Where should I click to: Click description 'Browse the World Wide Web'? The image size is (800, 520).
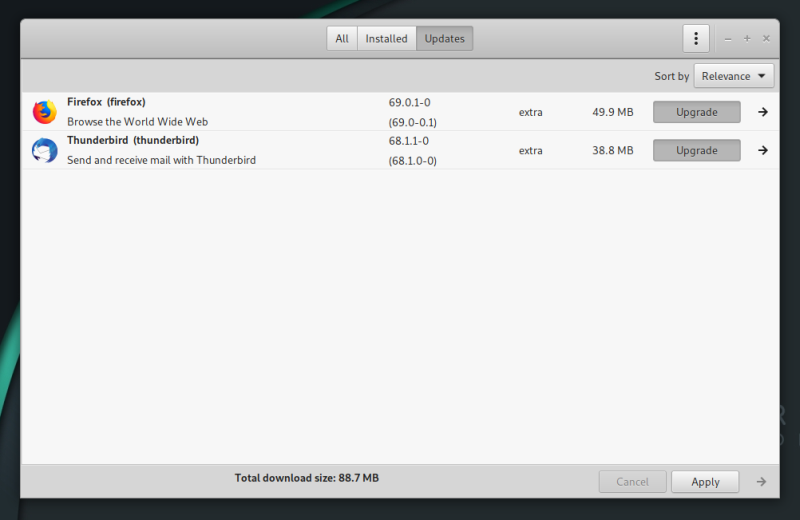tap(137, 122)
